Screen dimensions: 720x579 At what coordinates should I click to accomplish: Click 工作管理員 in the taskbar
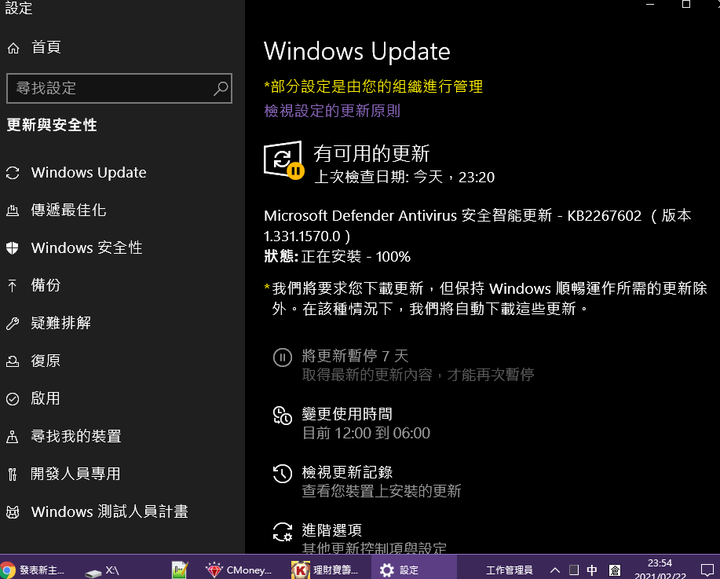click(x=509, y=570)
